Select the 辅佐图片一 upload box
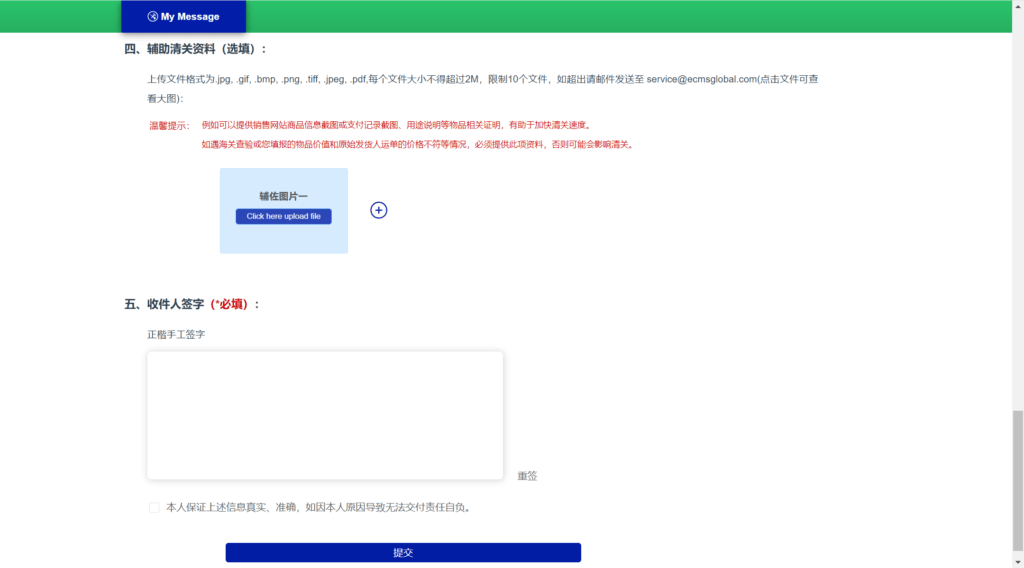The height and width of the screenshot is (568, 1024). pyautogui.click(x=283, y=211)
